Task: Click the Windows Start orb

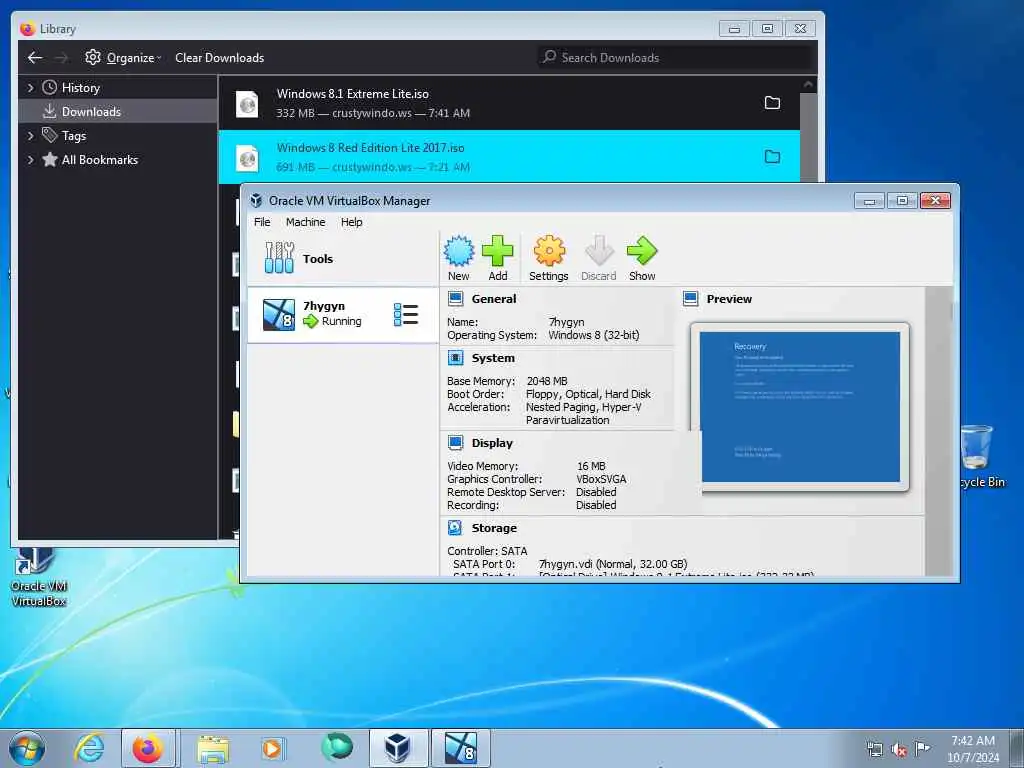Action: (x=27, y=748)
